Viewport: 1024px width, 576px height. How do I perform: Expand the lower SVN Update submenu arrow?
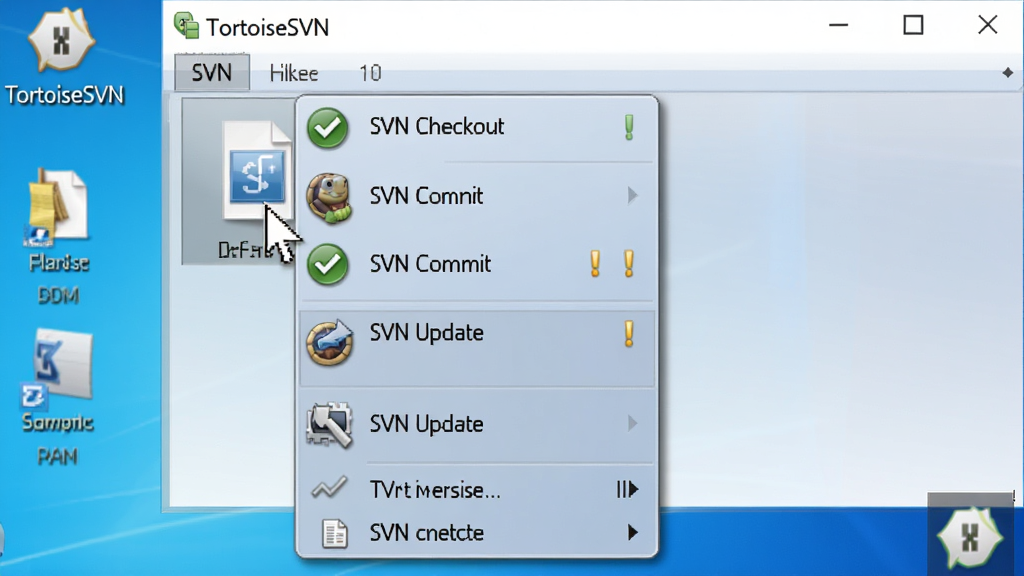pyautogui.click(x=632, y=423)
